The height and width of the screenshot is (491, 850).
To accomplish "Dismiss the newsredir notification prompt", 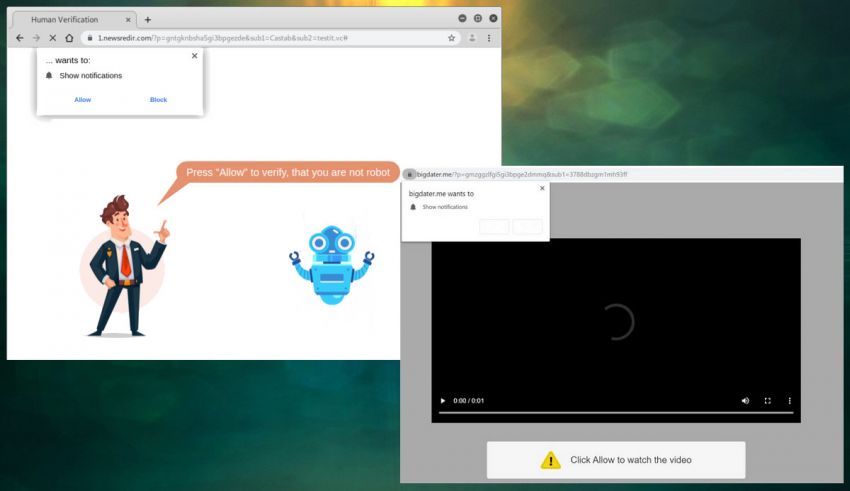I will tap(194, 56).
